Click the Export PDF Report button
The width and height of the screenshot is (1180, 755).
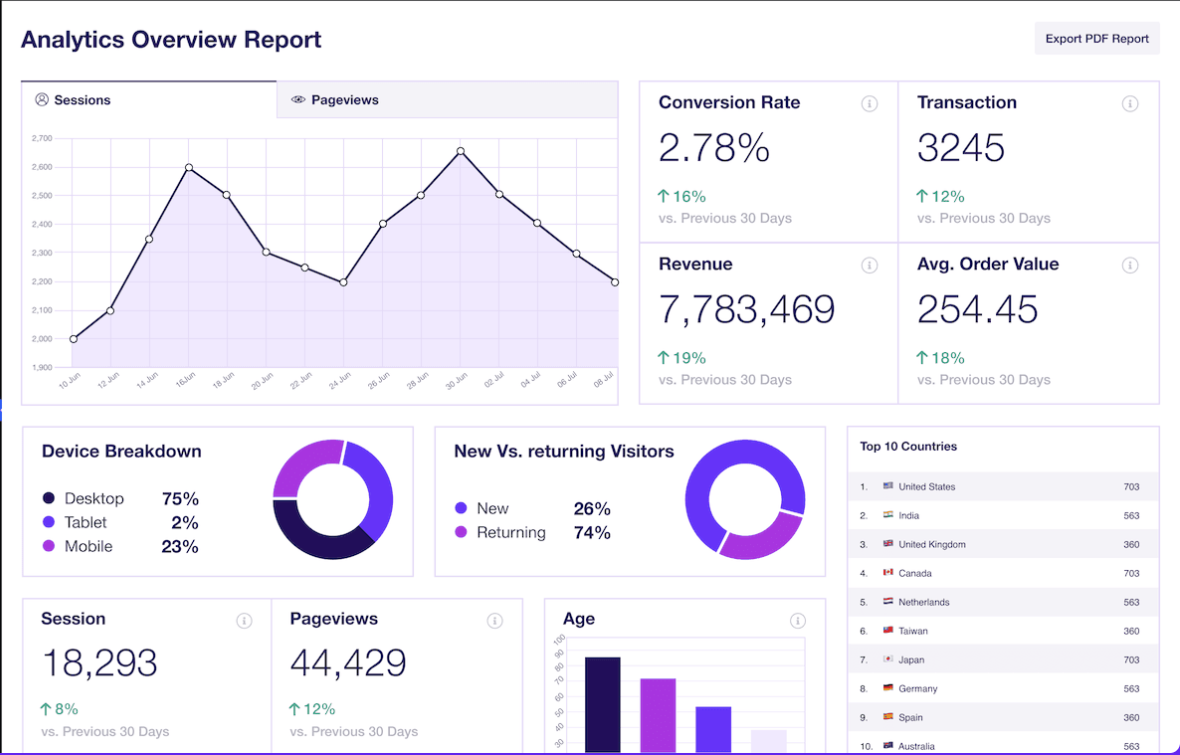(1096, 38)
